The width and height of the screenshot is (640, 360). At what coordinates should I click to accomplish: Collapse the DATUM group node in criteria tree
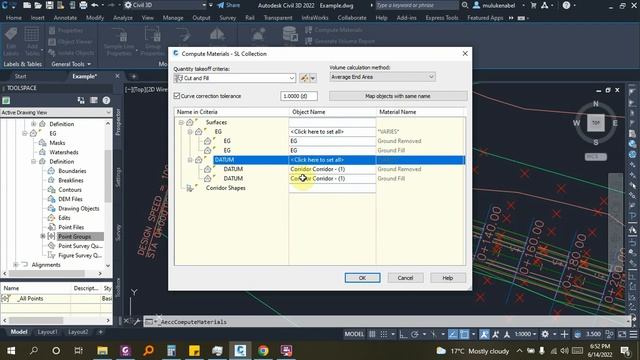point(190,160)
